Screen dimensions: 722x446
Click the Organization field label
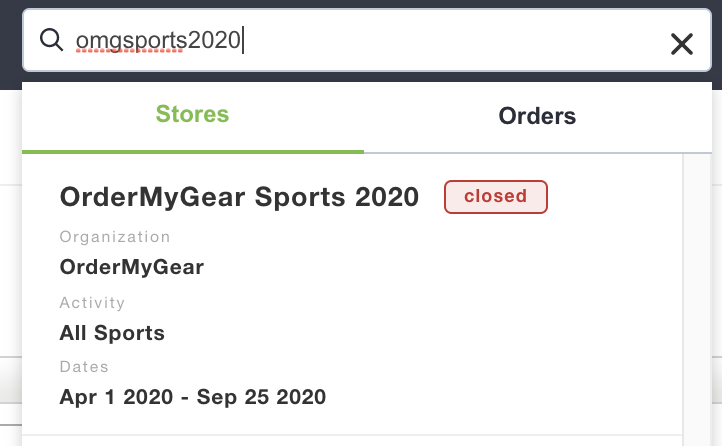coord(115,237)
